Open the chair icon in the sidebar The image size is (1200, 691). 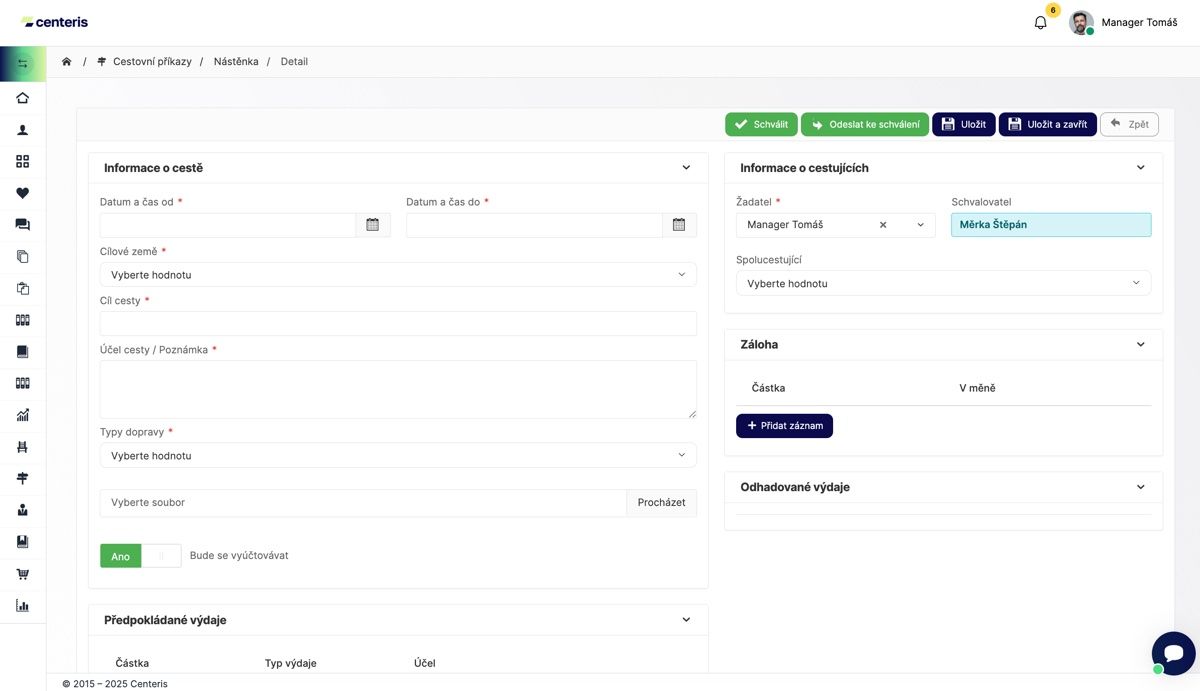(22, 447)
